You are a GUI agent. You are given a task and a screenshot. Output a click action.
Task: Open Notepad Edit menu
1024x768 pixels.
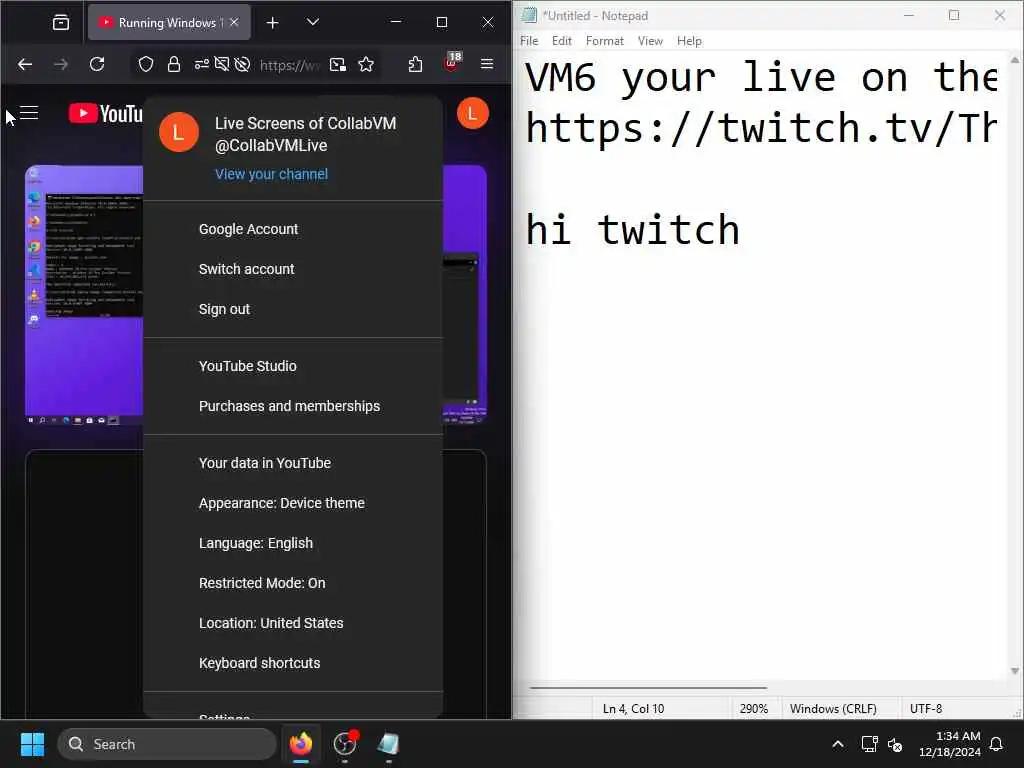point(562,40)
